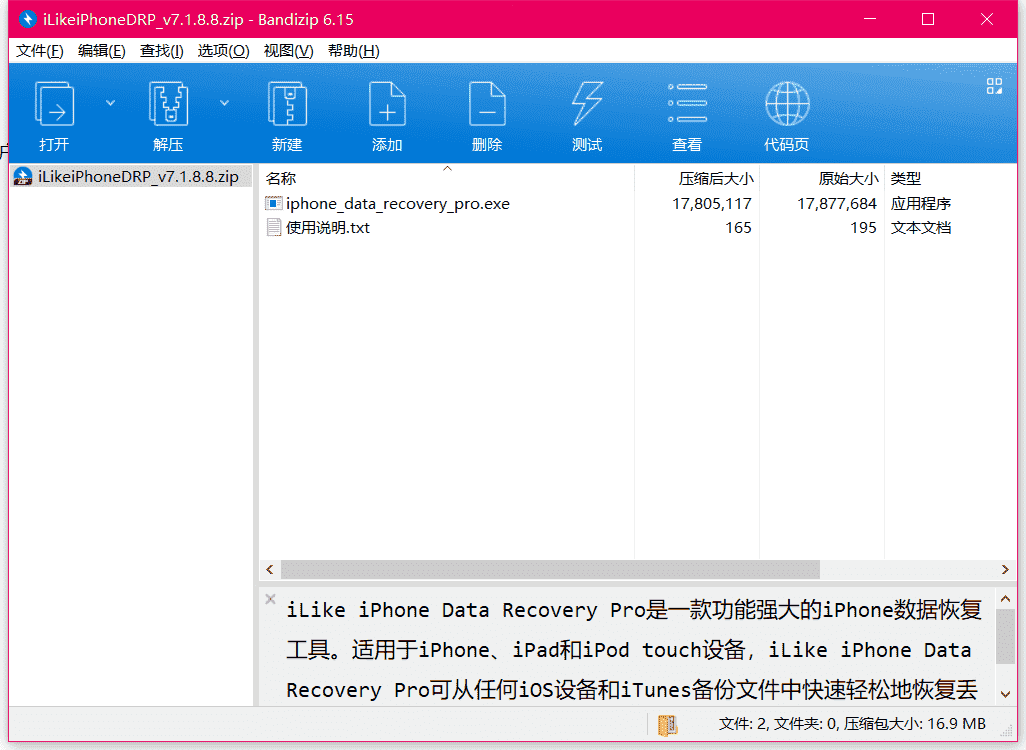Maximize the Bandizip window
This screenshot has height=750, width=1026.
coord(928,19)
